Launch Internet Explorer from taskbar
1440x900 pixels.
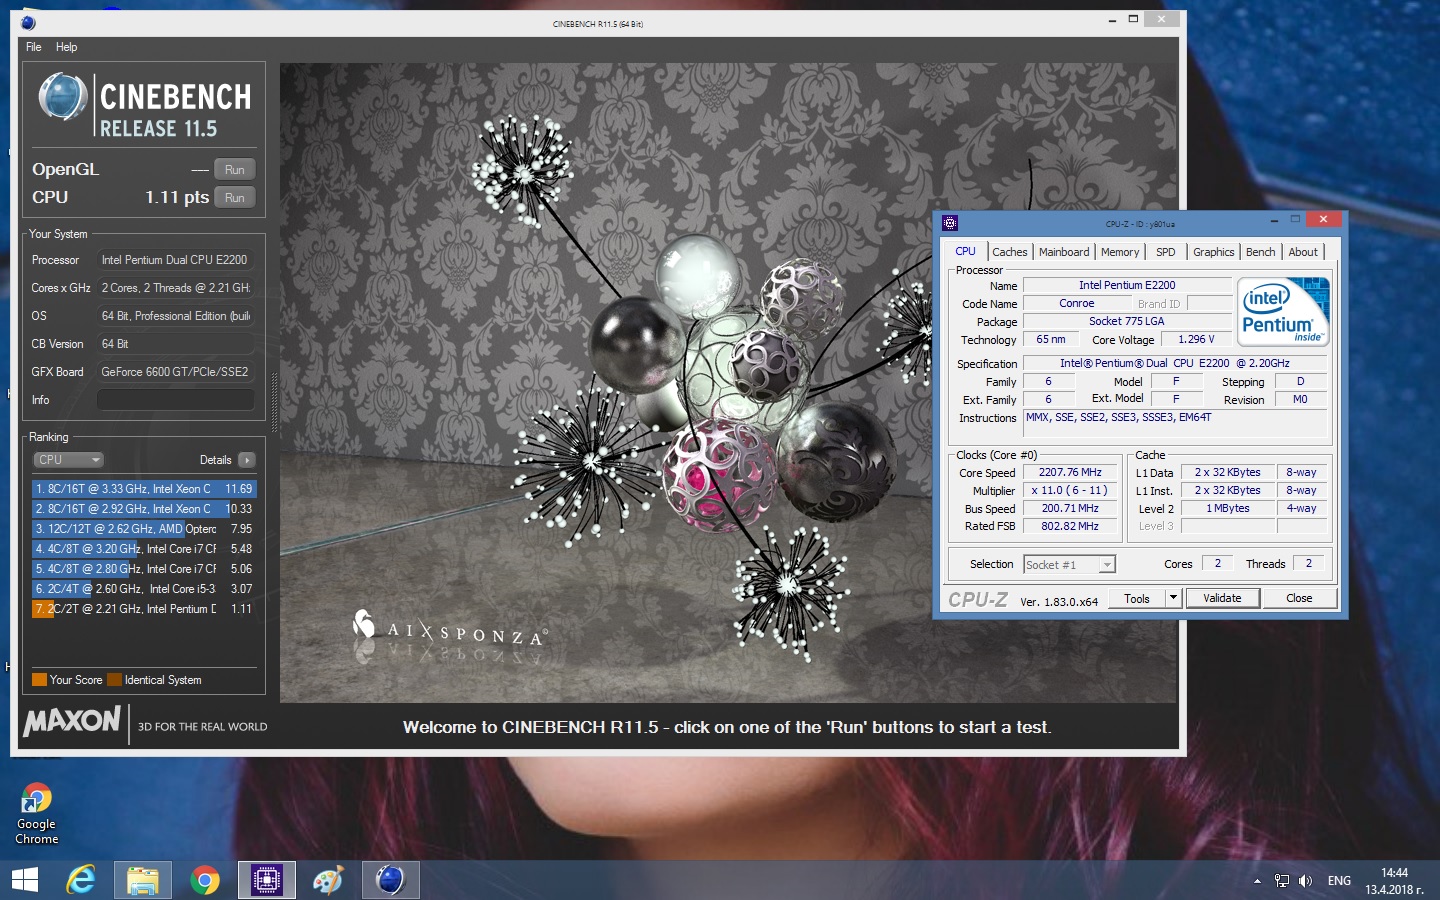pos(81,880)
